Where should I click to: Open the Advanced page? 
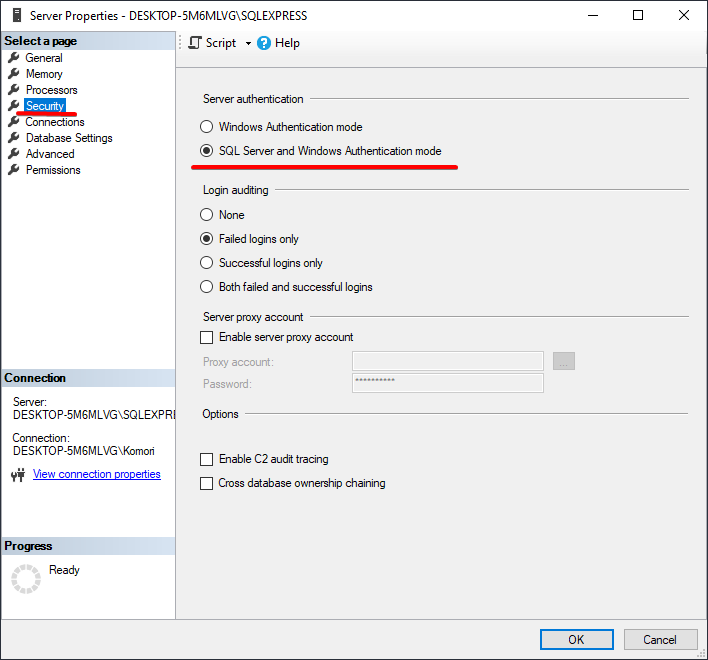50,154
